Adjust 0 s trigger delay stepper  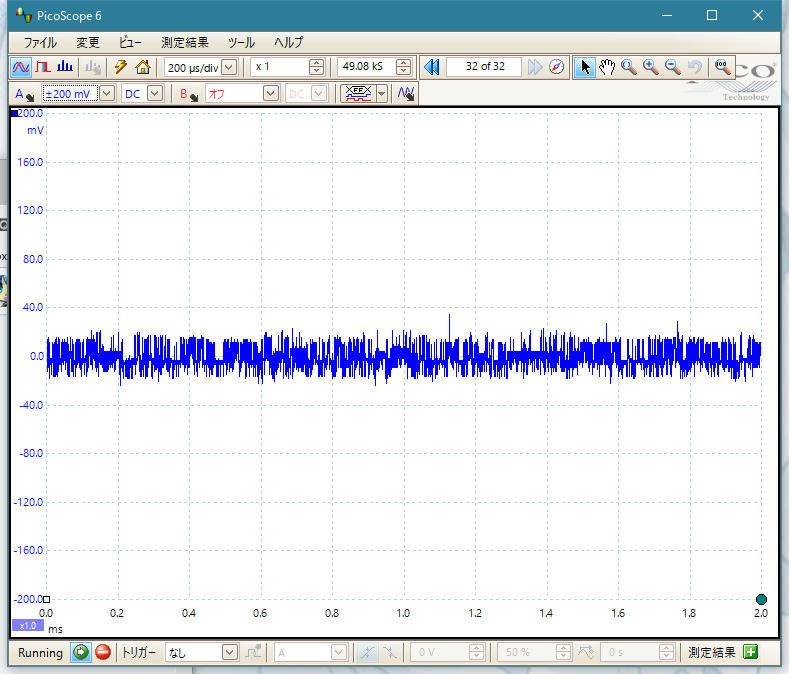pyautogui.click(x=666, y=652)
